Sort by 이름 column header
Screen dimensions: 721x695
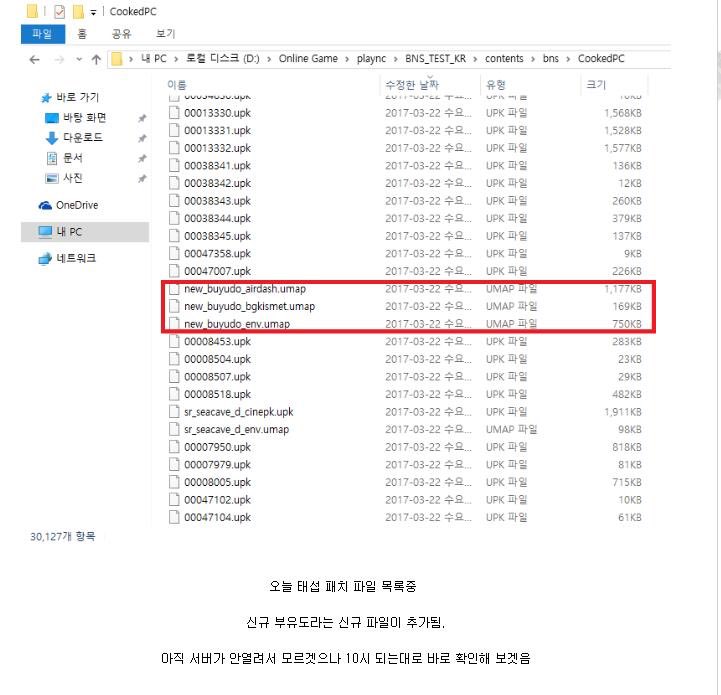pyautogui.click(x=177, y=85)
